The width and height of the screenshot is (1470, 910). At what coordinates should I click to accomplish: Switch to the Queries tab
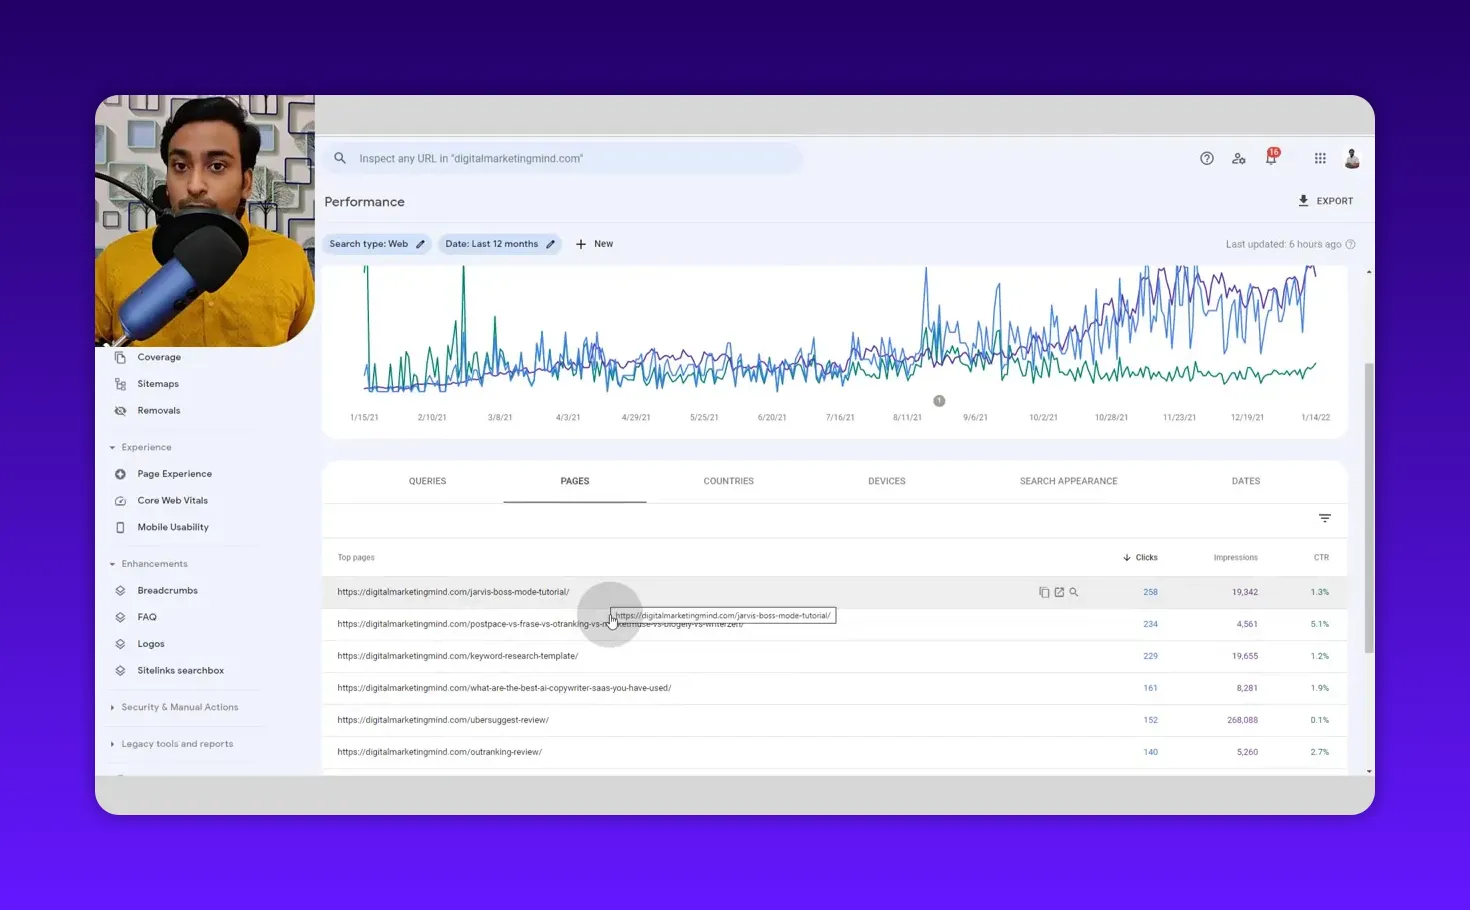[427, 481]
